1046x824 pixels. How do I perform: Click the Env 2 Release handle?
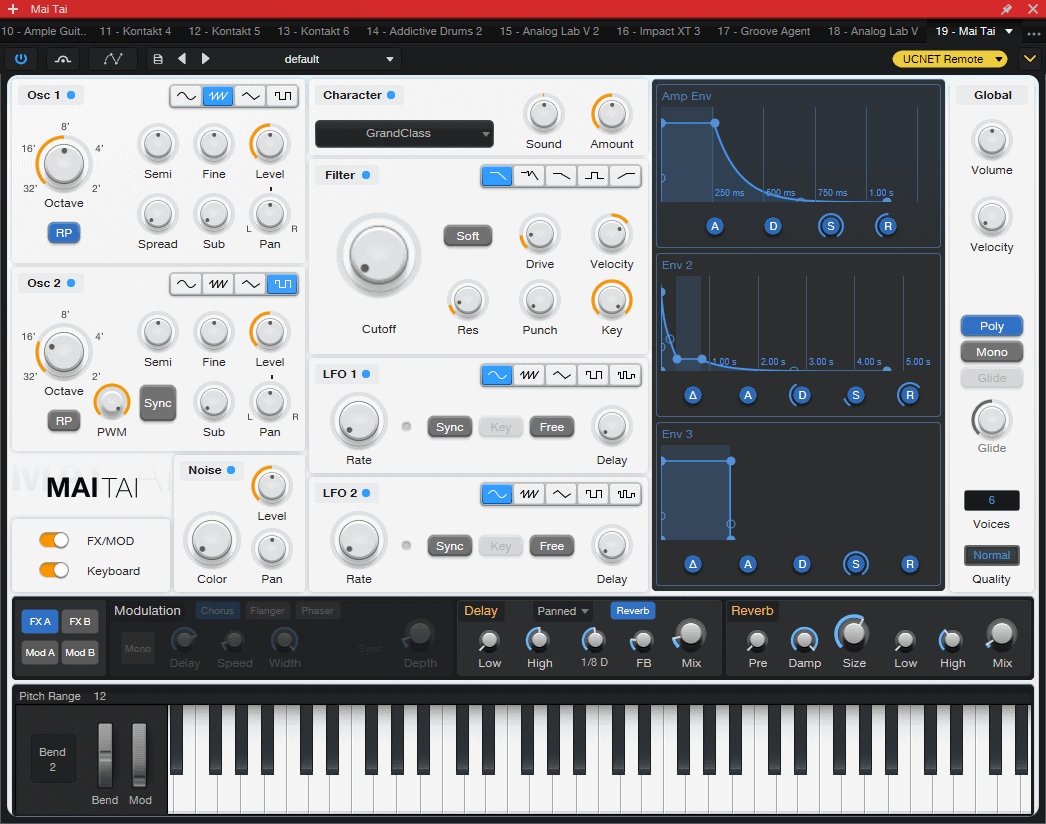909,395
